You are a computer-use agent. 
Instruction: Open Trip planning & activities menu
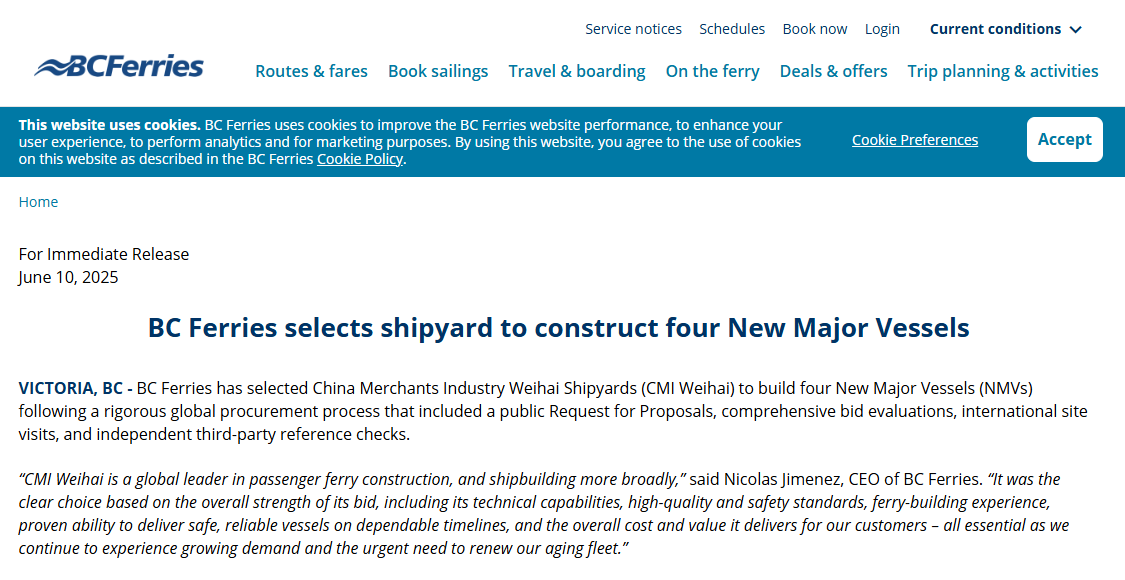pos(1002,71)
